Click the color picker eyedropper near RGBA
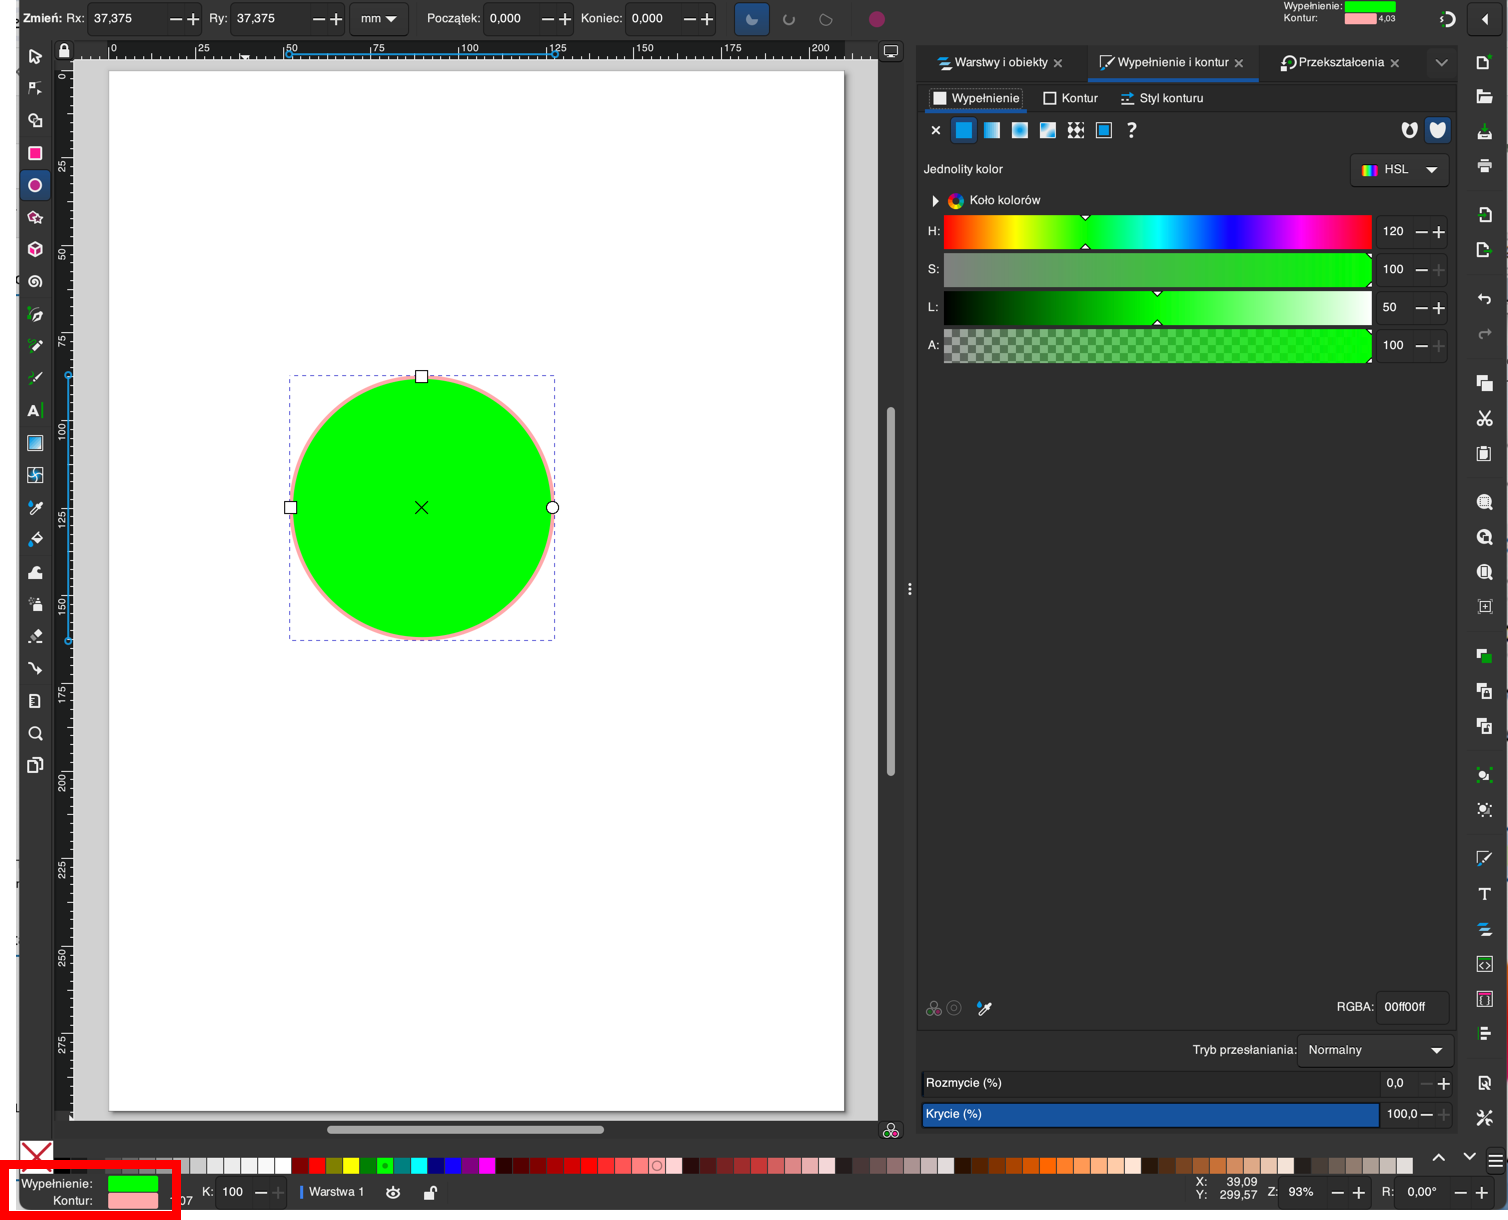This screenshot has width=1508, height=1220. tap(984, 1008)
